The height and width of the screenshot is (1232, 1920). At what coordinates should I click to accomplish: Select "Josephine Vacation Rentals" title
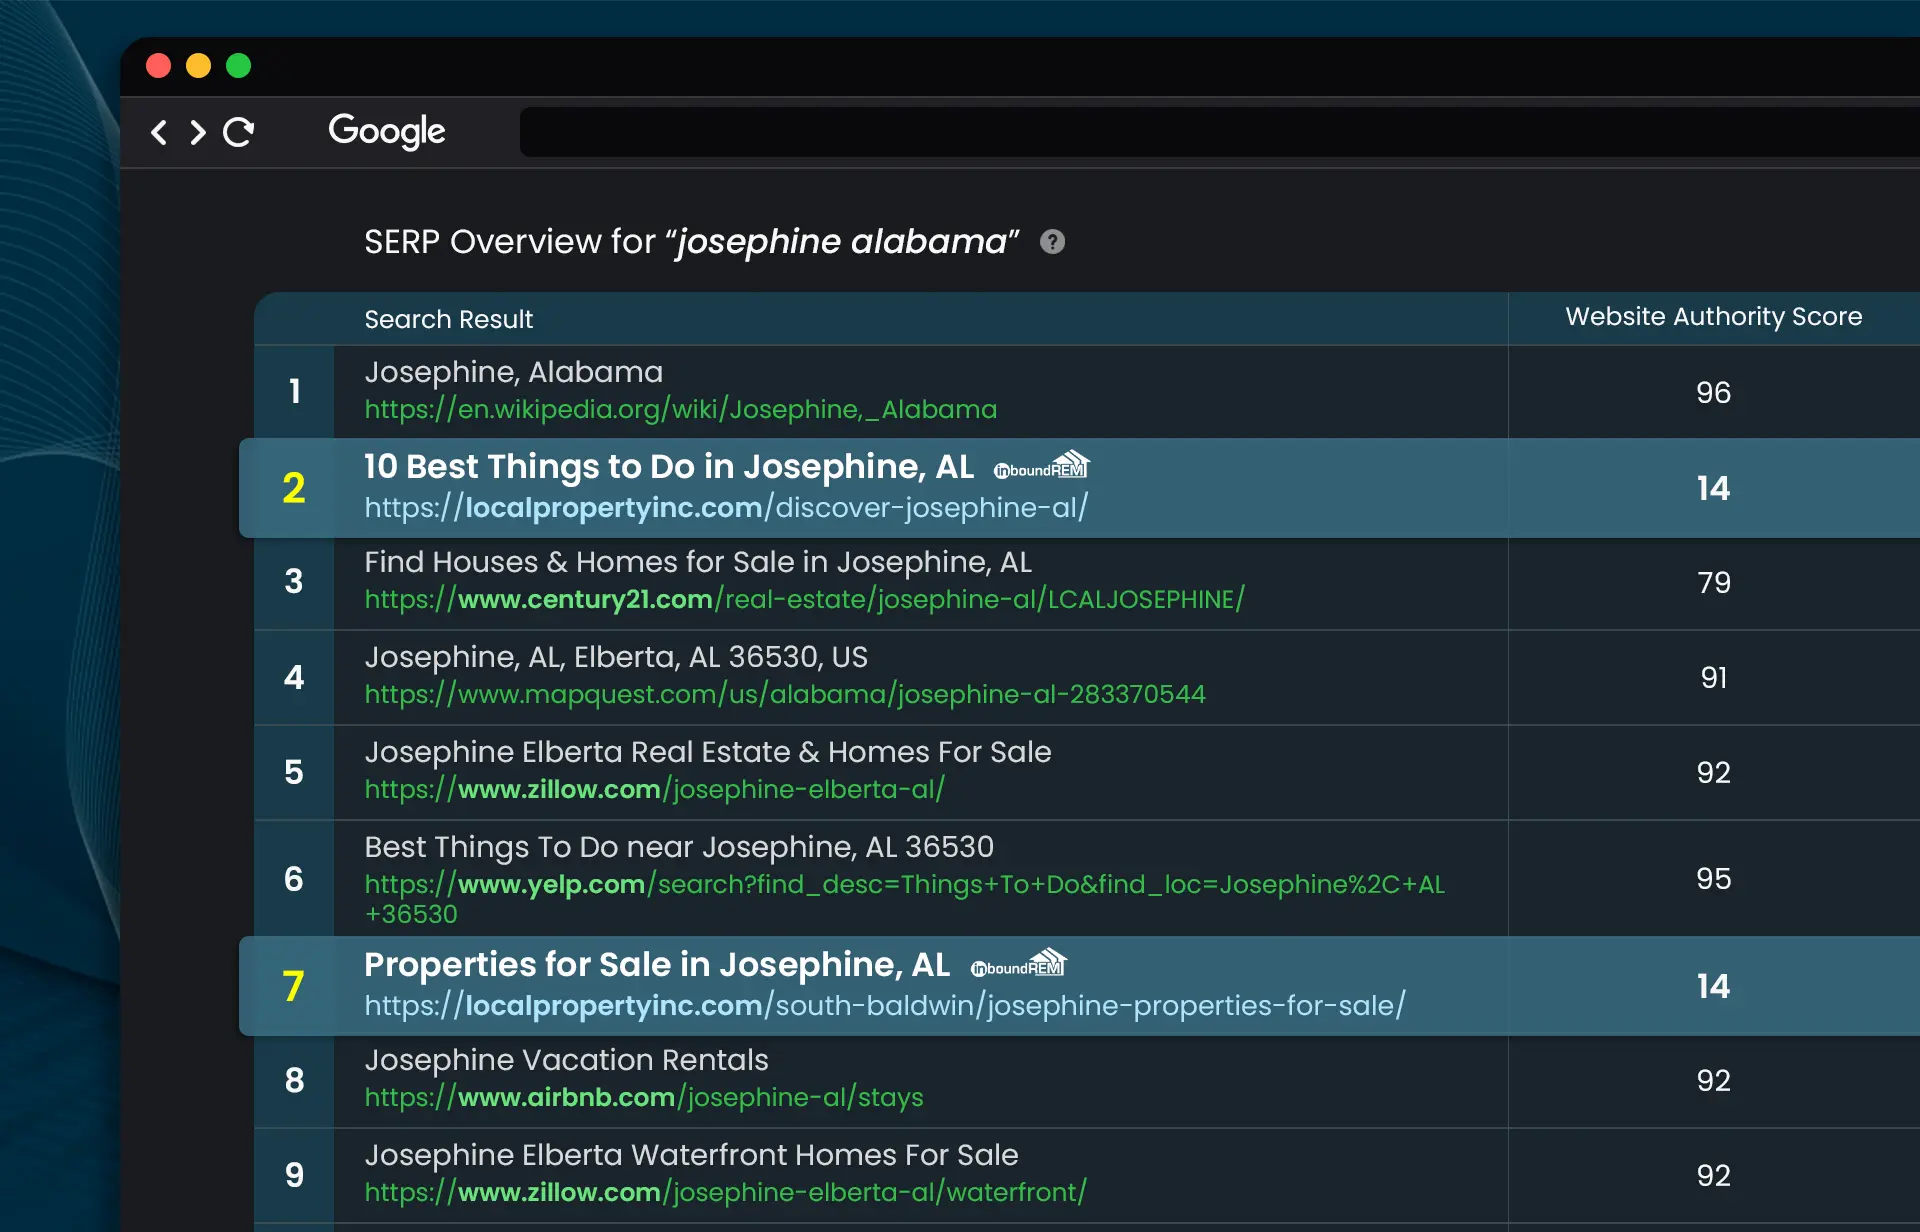click(567, 1060)
